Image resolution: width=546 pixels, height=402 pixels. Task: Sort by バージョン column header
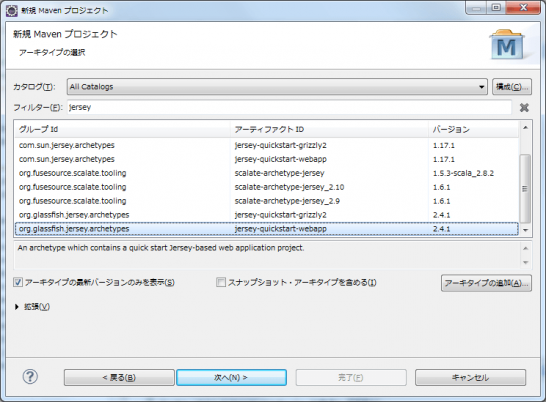[474, 130]
